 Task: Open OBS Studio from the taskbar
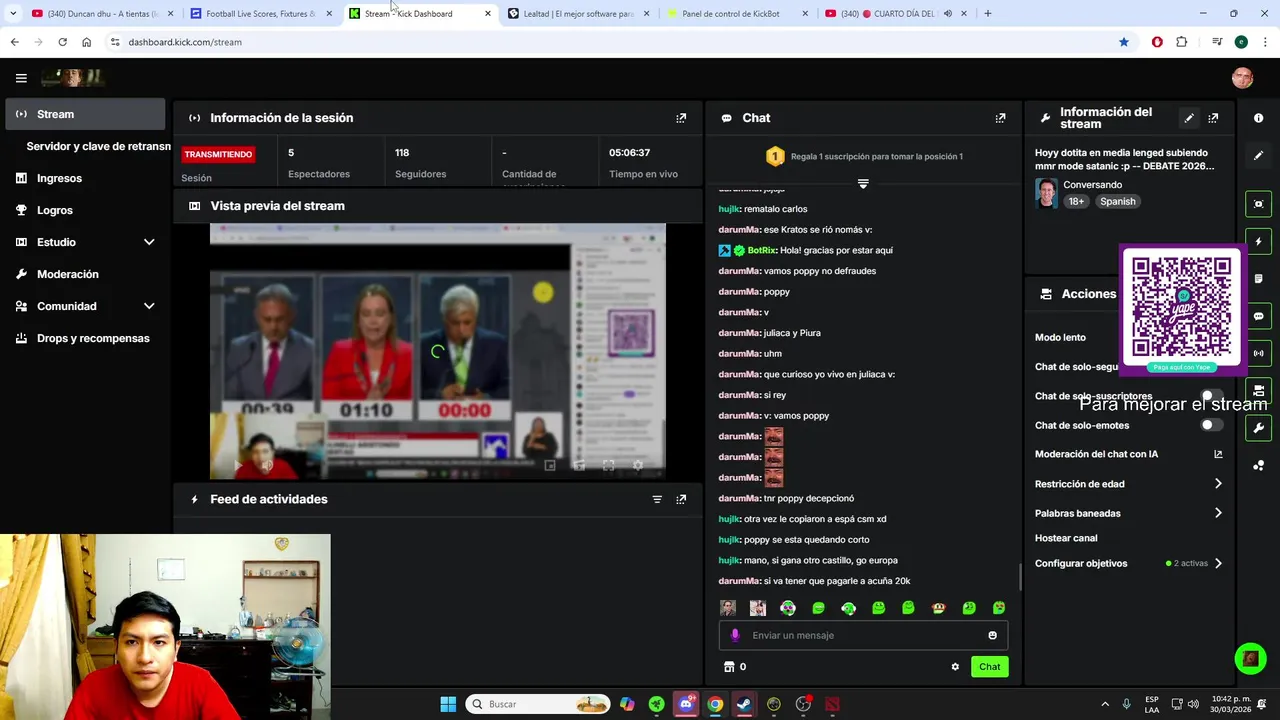[x=803, y=704]
